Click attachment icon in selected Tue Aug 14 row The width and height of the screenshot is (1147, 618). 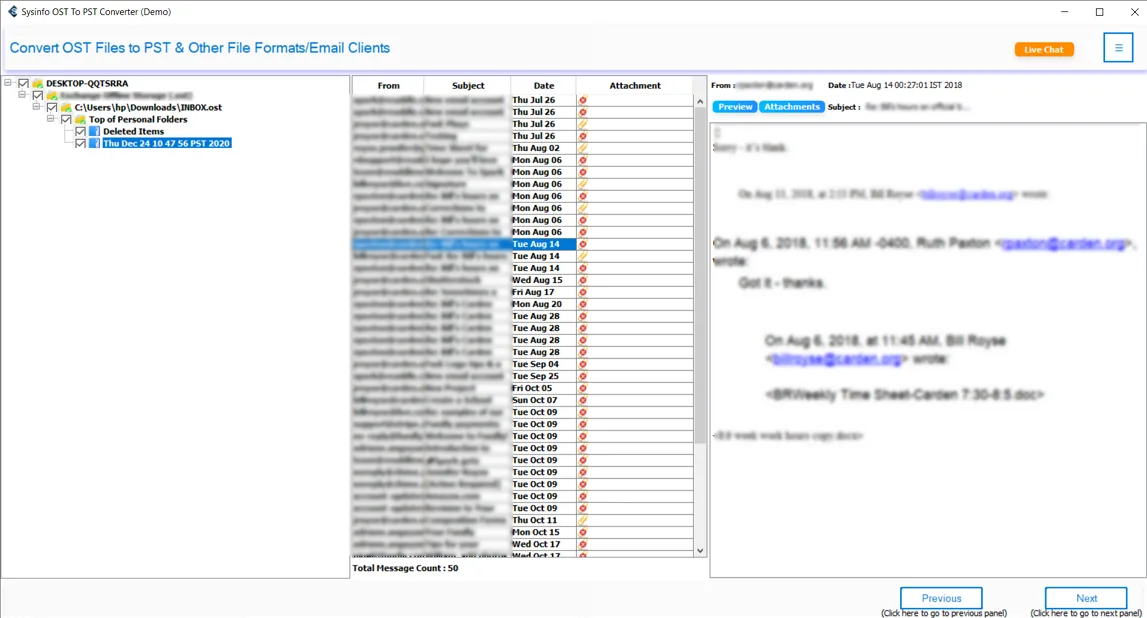coord(583,244)
